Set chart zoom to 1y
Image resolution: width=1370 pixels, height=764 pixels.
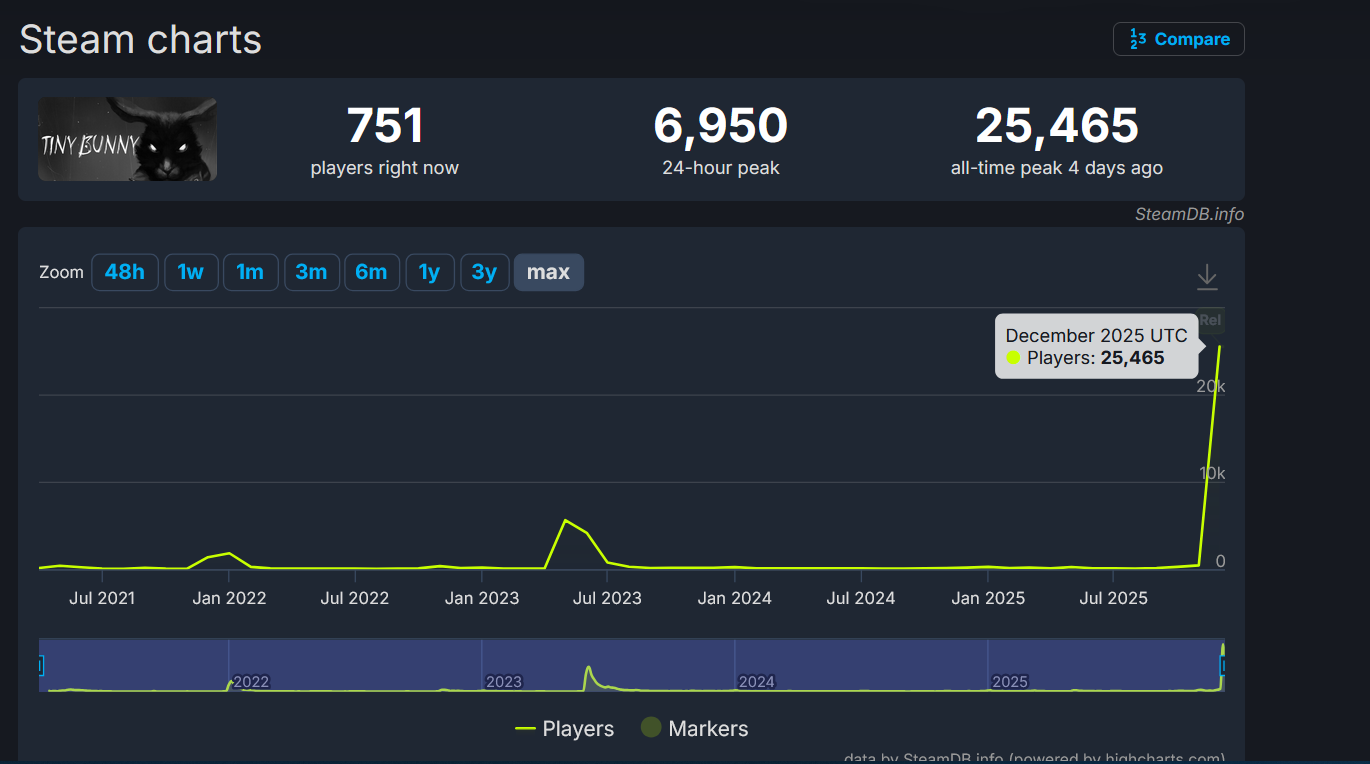(430, 272)
